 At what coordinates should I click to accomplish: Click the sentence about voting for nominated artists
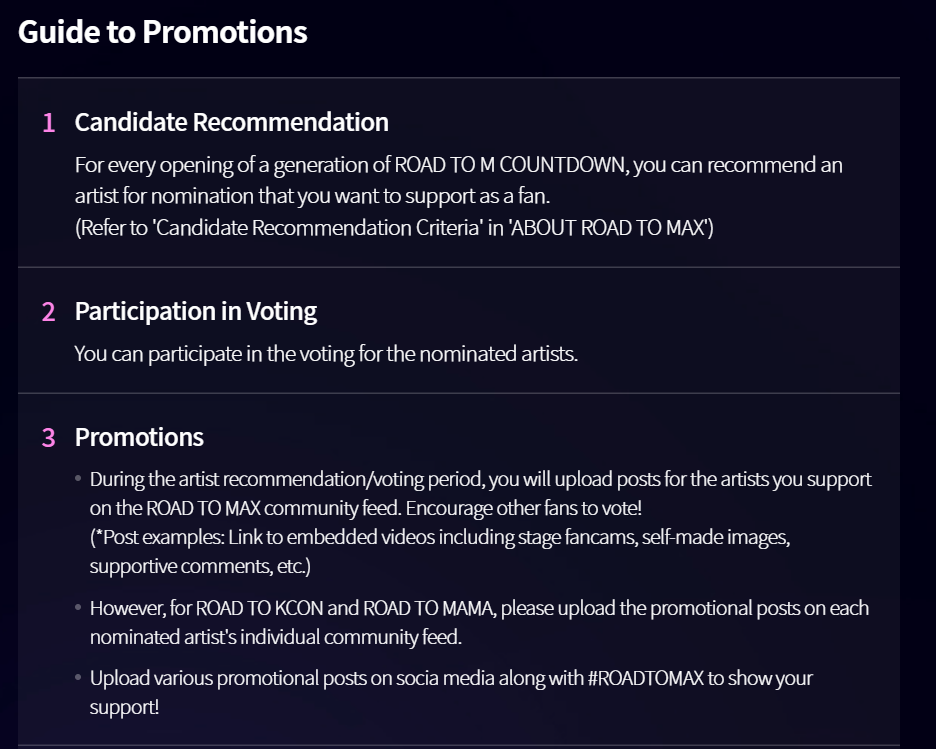326,354
